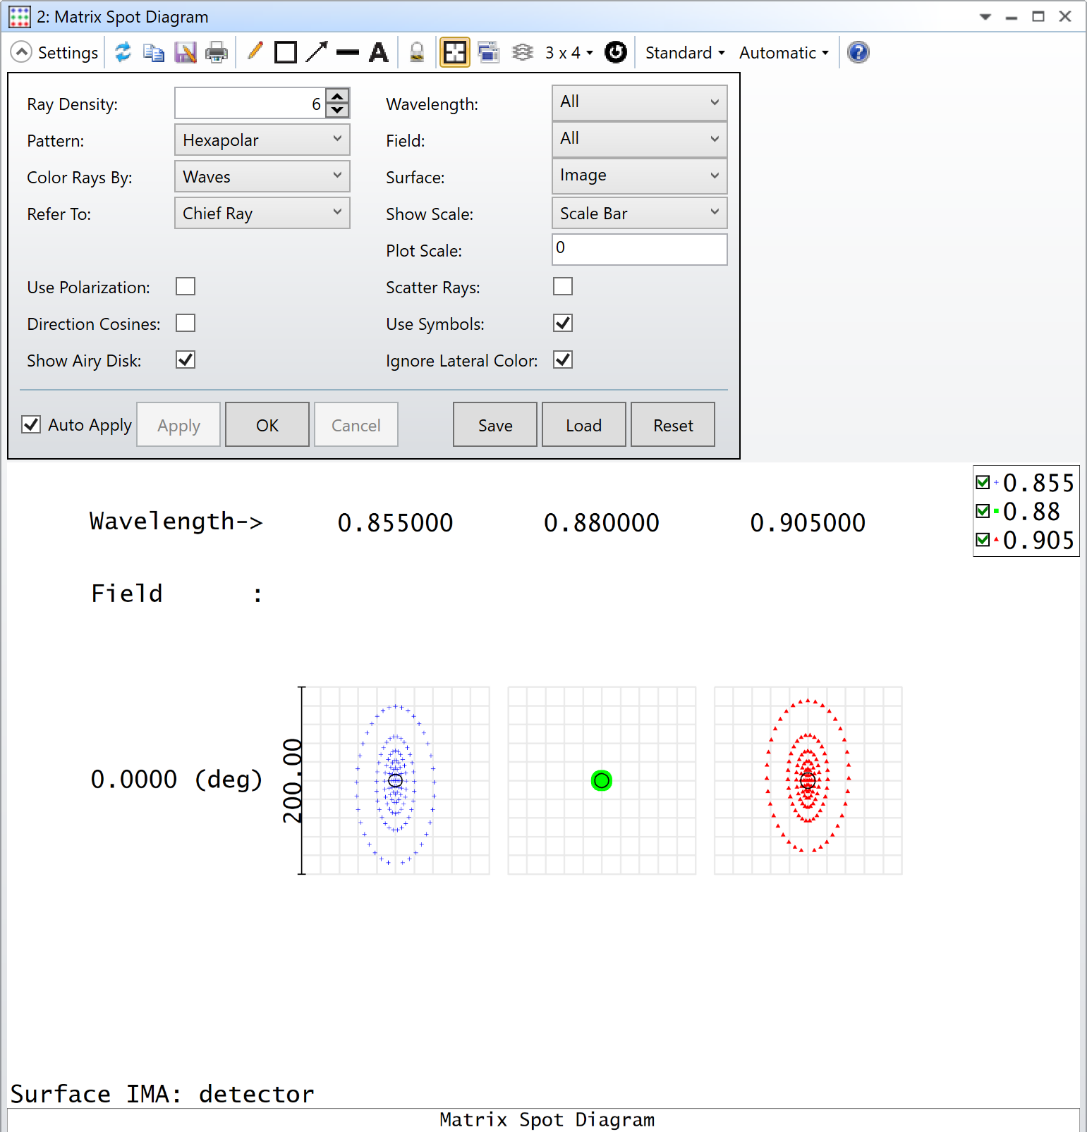Select the text annotation A tool
The height and width of the screenshot is (1132, 1087).
pyautogui.click(x=378, y=53)
